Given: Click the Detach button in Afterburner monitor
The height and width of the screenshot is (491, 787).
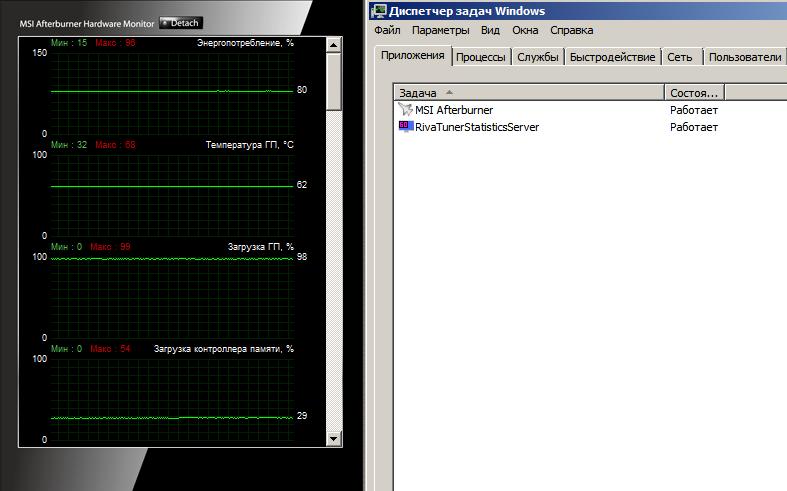Looking at the screenshot, I should 181,23.
